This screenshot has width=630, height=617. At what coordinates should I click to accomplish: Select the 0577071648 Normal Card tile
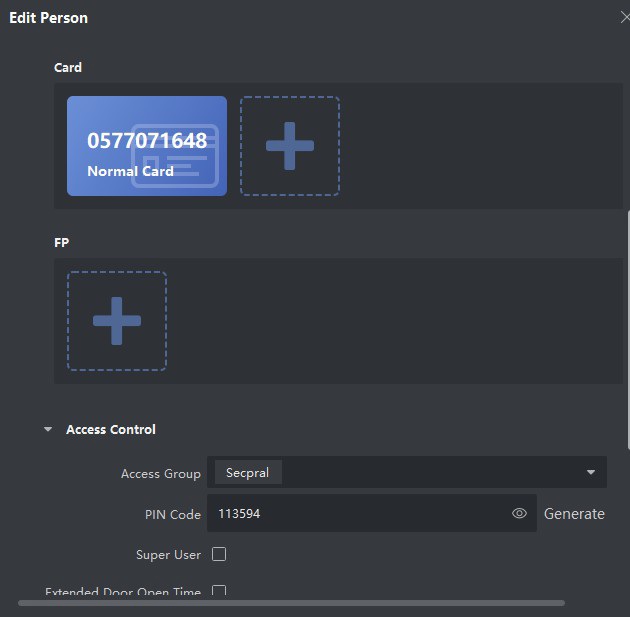tap(147, 146)
